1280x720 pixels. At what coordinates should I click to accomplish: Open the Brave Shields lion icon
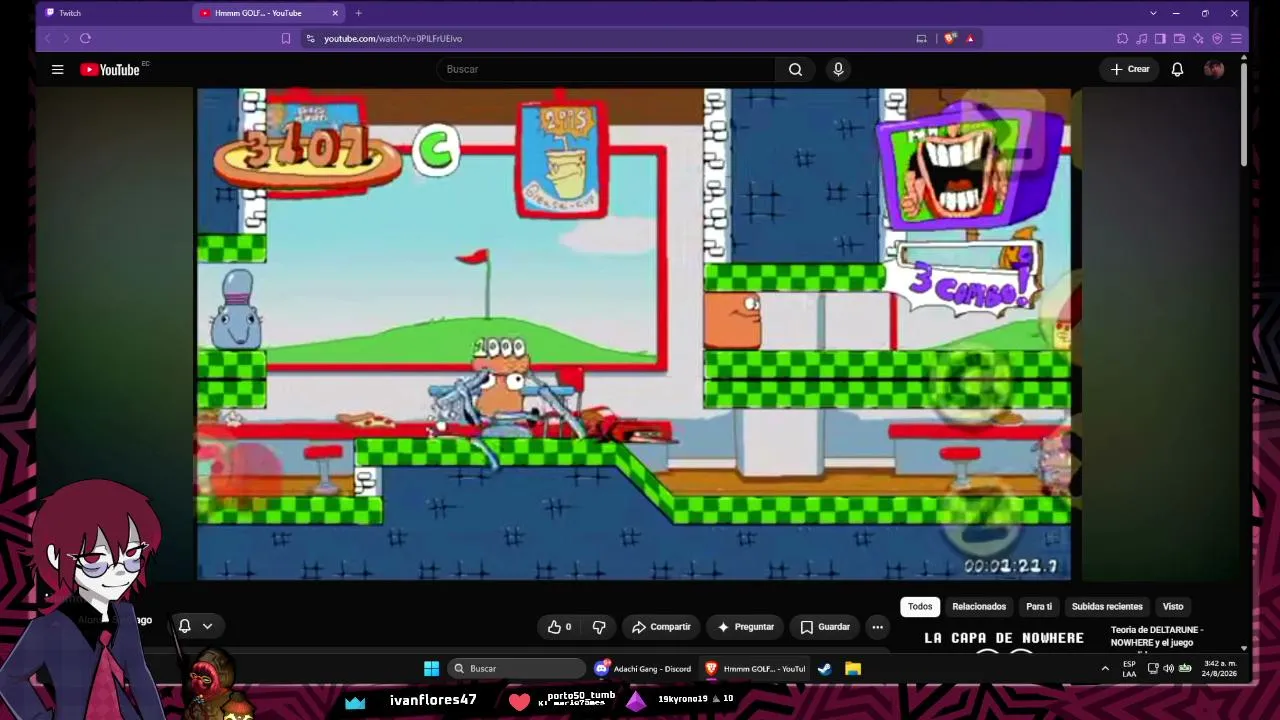pos(949,38)
